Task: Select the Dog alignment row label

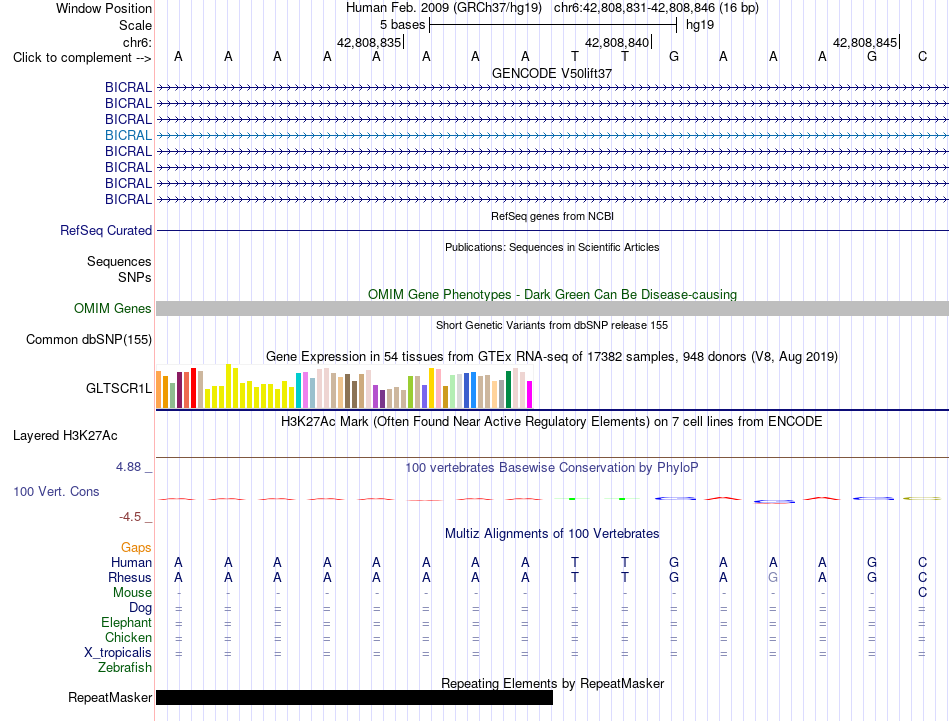Action: (140, 608)
